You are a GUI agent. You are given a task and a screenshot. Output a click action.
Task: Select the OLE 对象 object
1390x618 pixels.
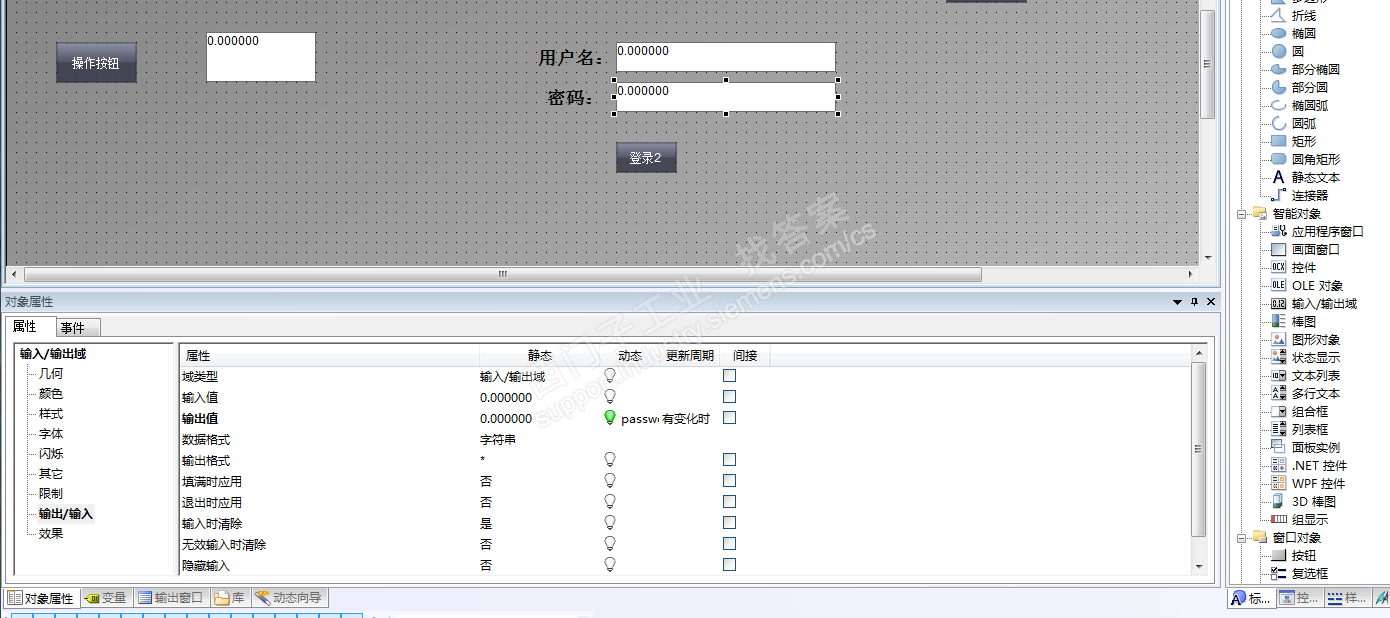[1317, 285]
